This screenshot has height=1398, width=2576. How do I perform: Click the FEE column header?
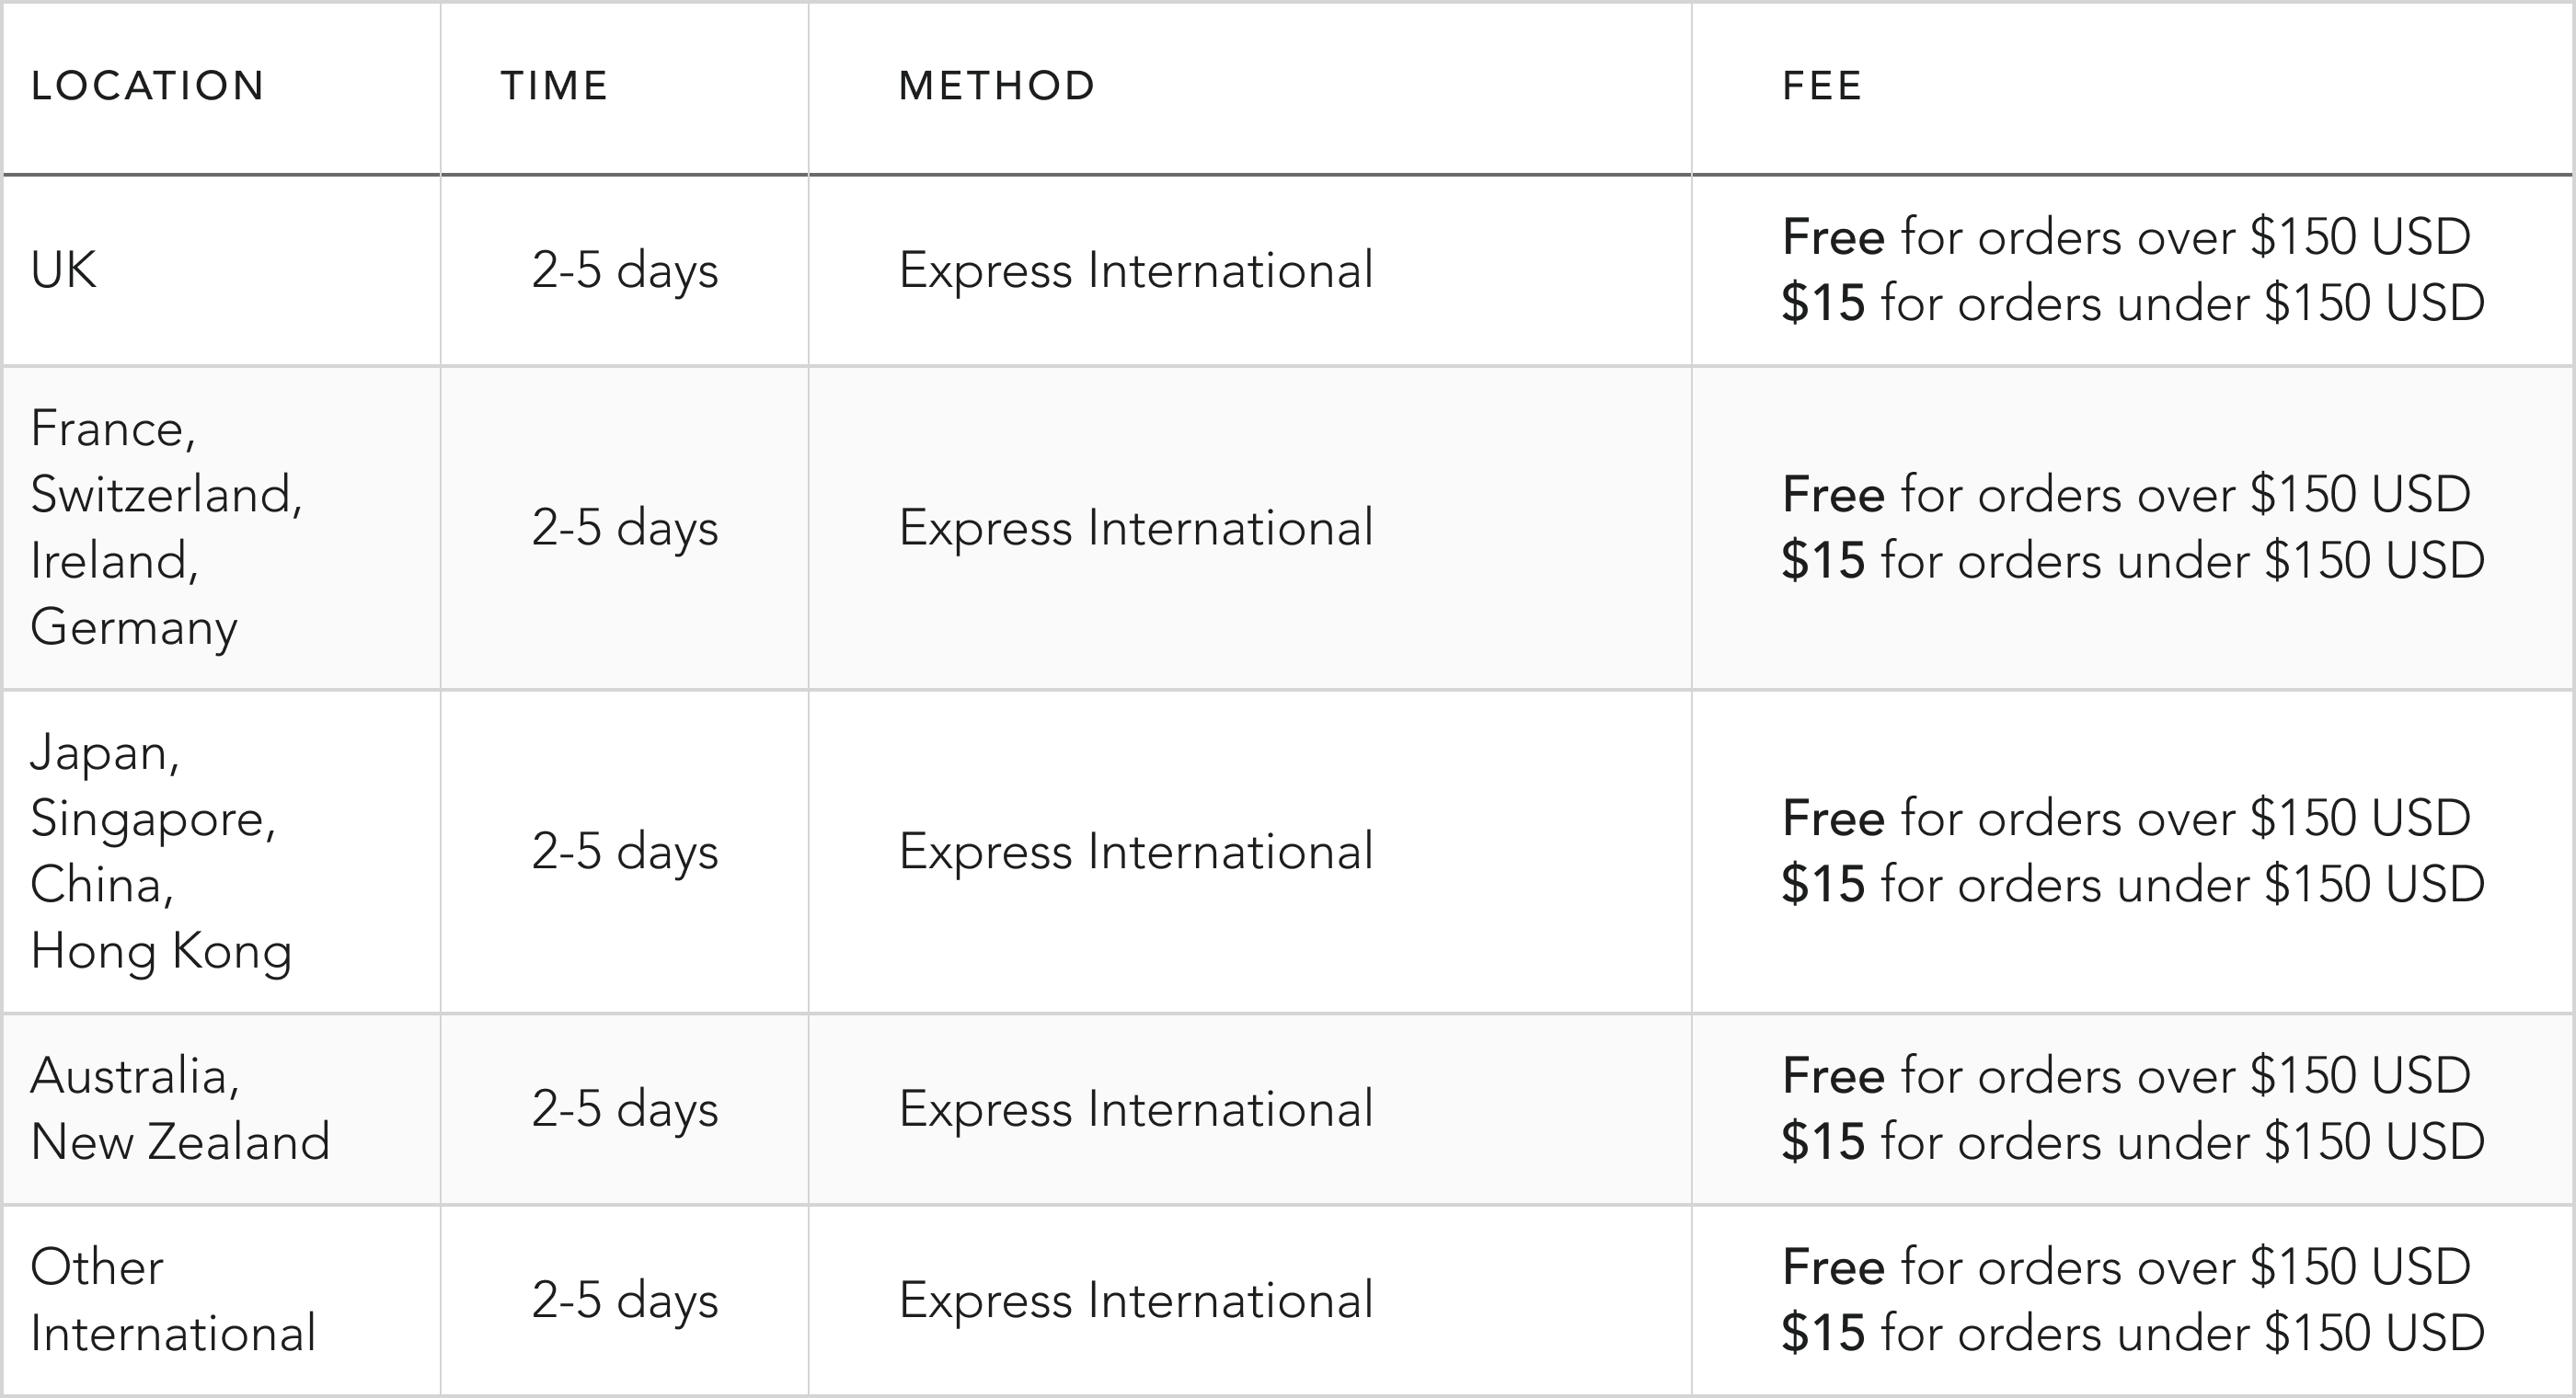pos(1822,86)
